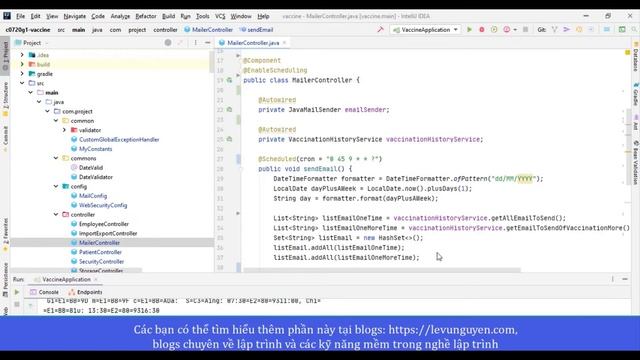Collapse the com.project package
This screenshot has width=640, height=360.
[47, 111]
